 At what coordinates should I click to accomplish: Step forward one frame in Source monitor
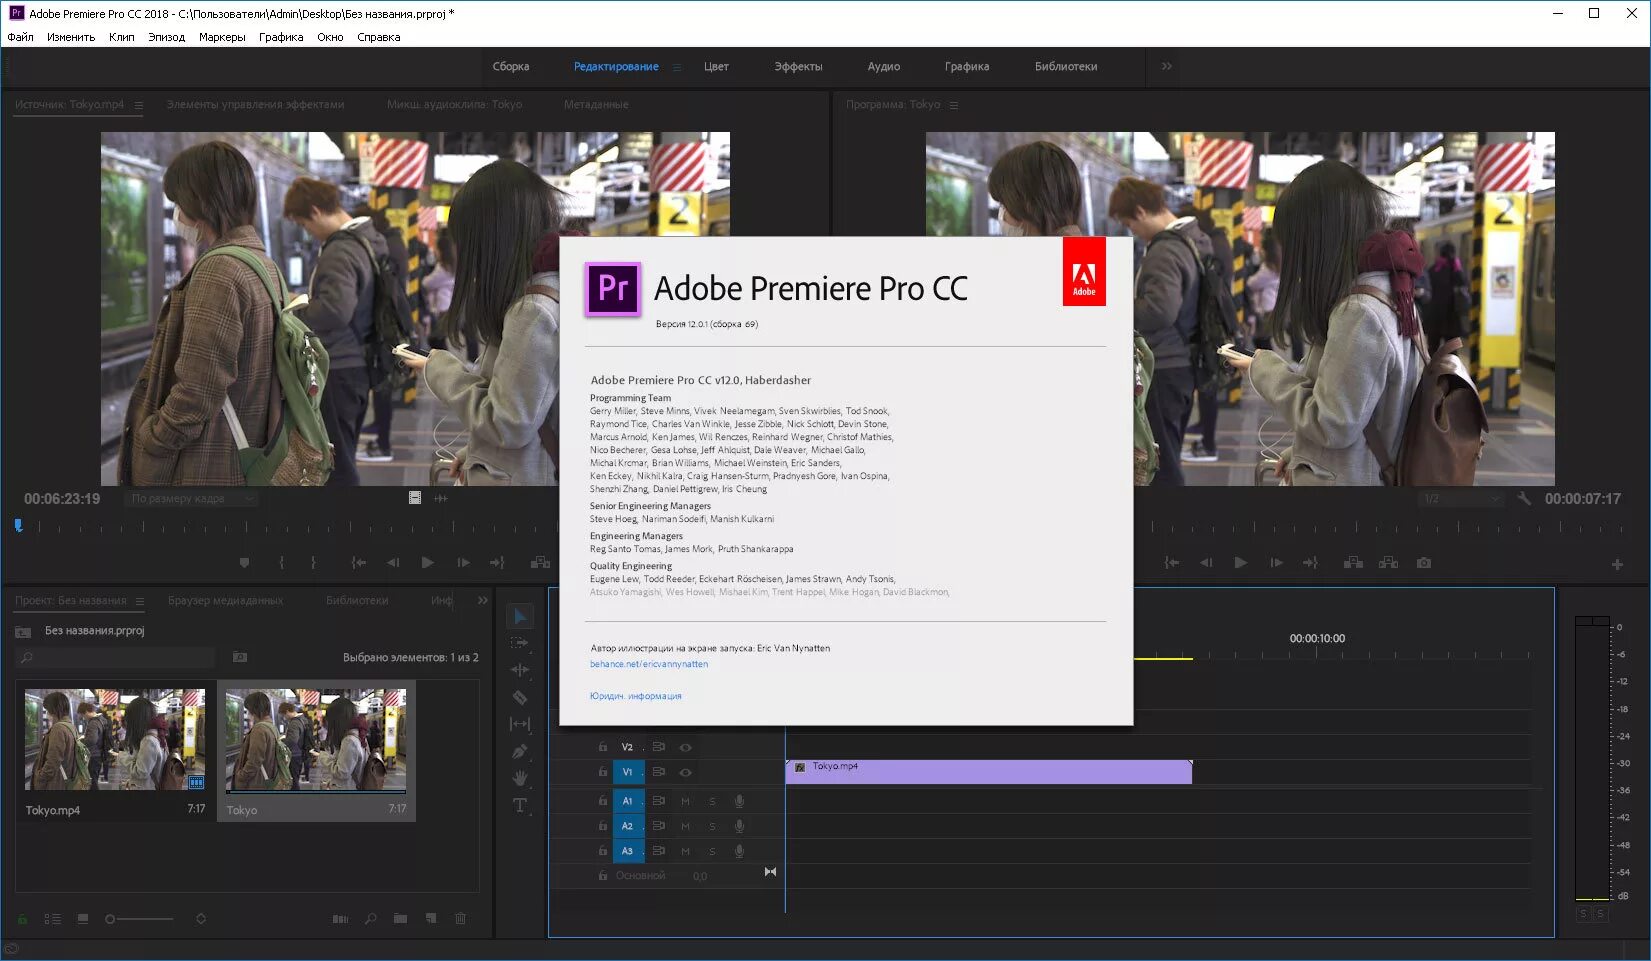coord(463,563)
